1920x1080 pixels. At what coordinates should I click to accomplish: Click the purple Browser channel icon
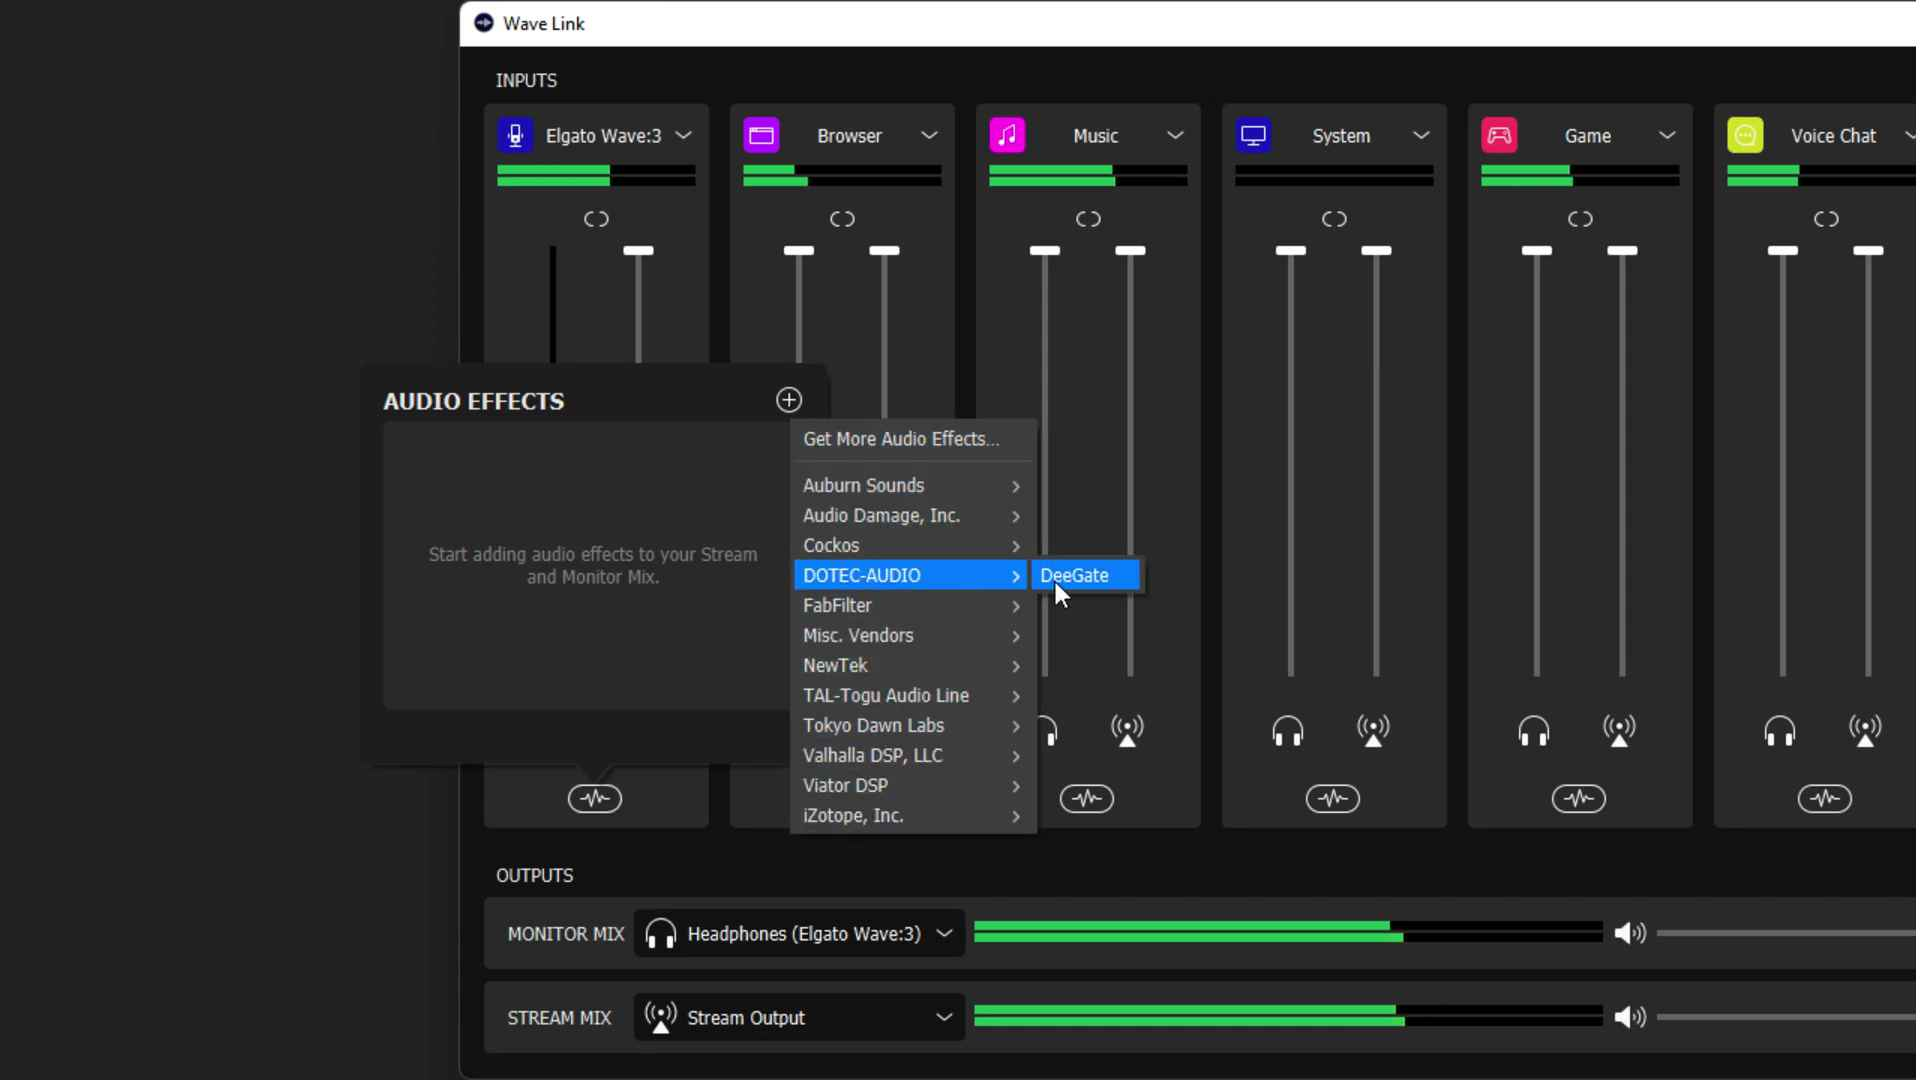761,135
